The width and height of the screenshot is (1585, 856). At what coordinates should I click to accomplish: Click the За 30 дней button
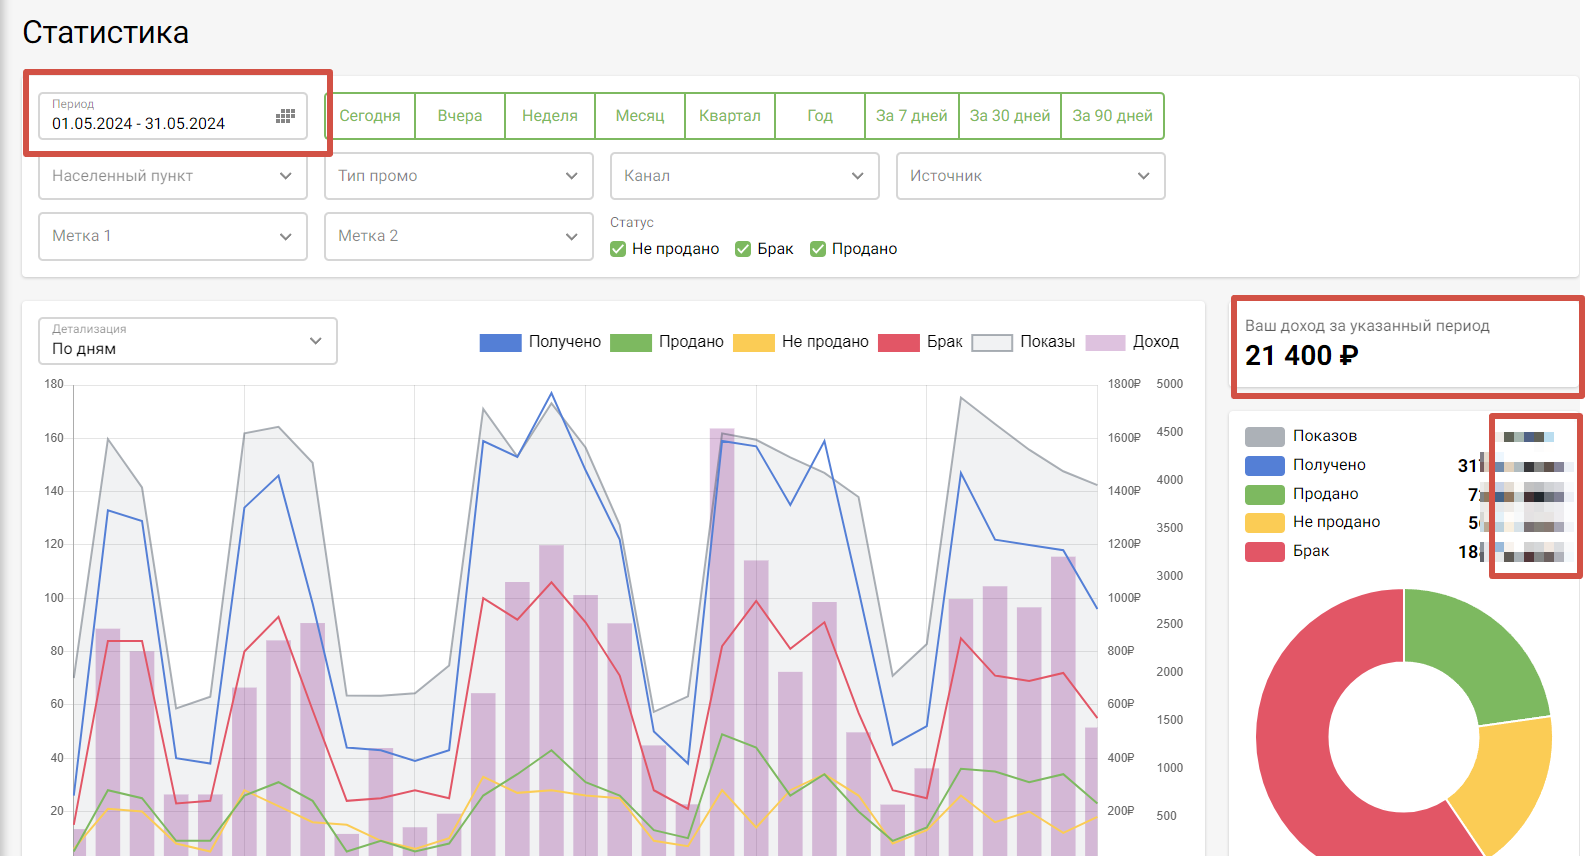tap(1010, 116)
